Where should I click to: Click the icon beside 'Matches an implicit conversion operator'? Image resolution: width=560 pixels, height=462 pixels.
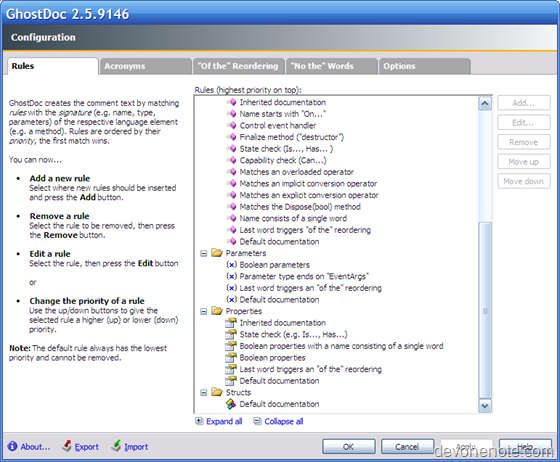tap(232, 184)
